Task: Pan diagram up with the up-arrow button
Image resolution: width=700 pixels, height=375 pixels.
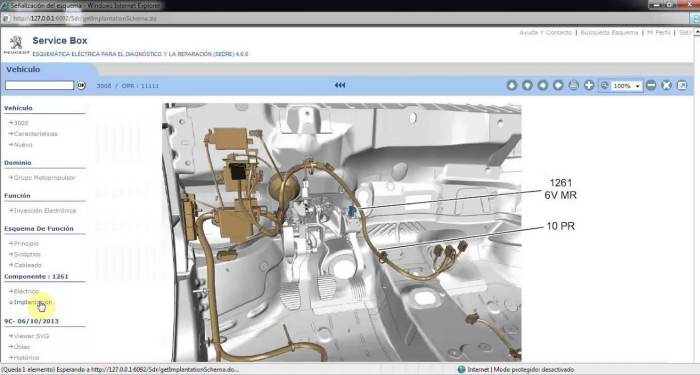Action: [512, 85]
